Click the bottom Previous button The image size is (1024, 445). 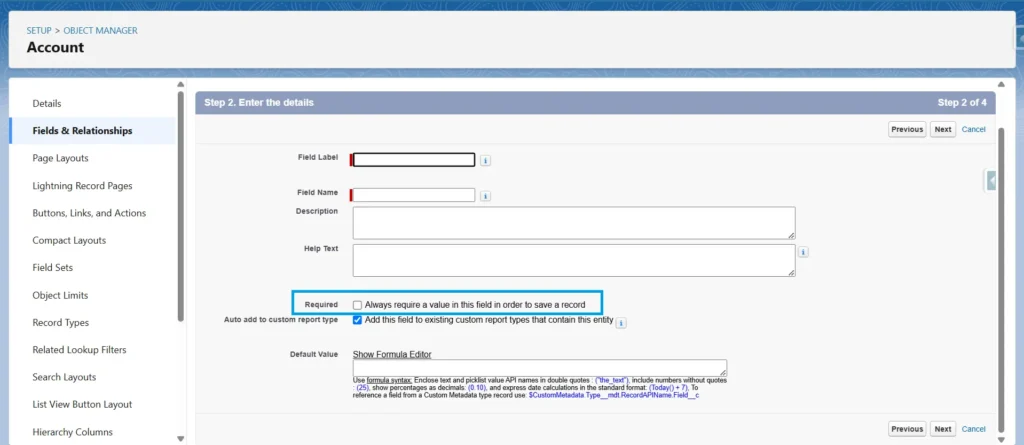click(x=906, y=429)
